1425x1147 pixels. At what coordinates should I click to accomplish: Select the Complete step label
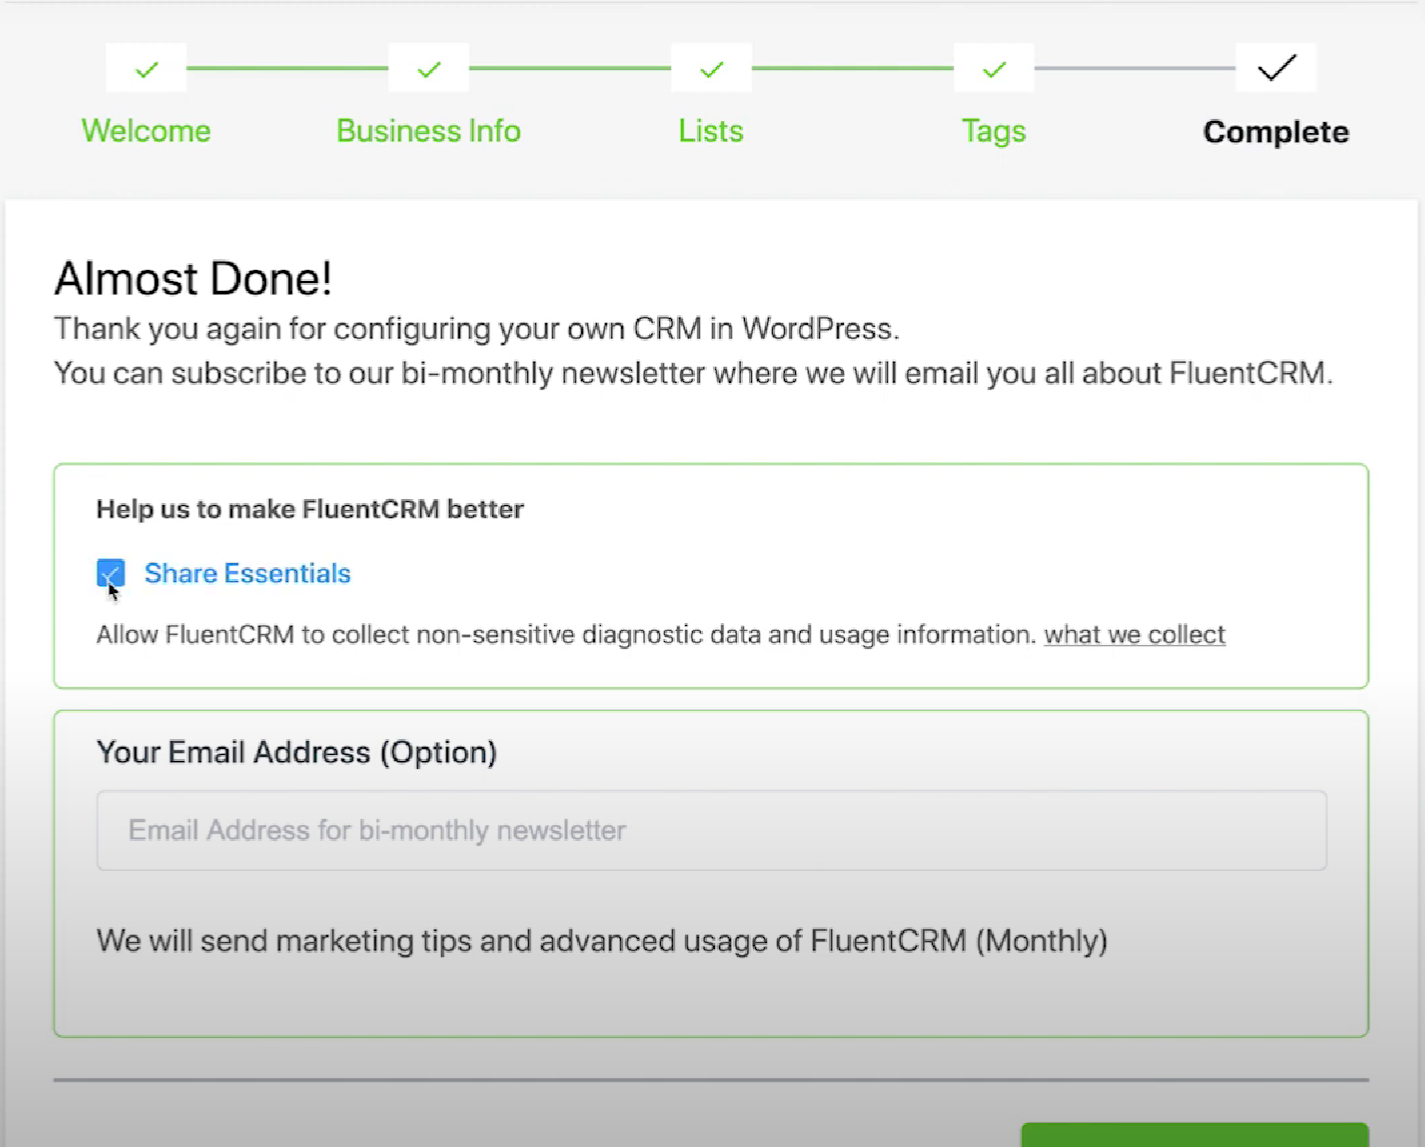[x=1275, y=131]
